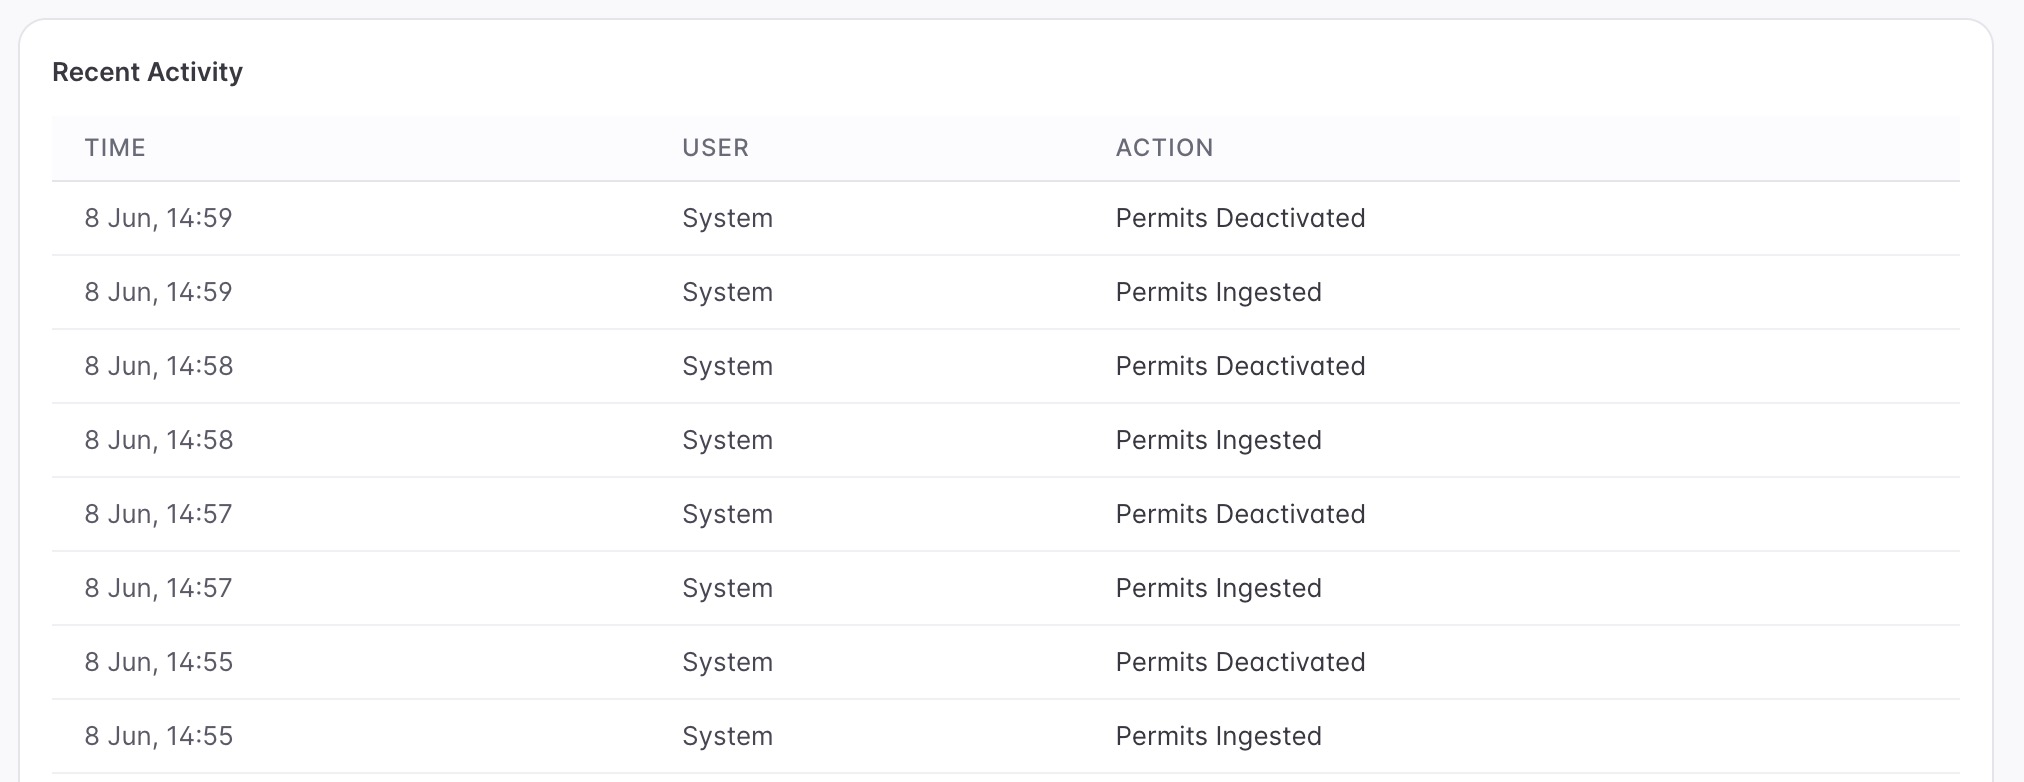Click System user in 14:55 Permits Deactivated row
This screenshot has height=782, width=2024.
pyautogui.click(x=727, y=662)
